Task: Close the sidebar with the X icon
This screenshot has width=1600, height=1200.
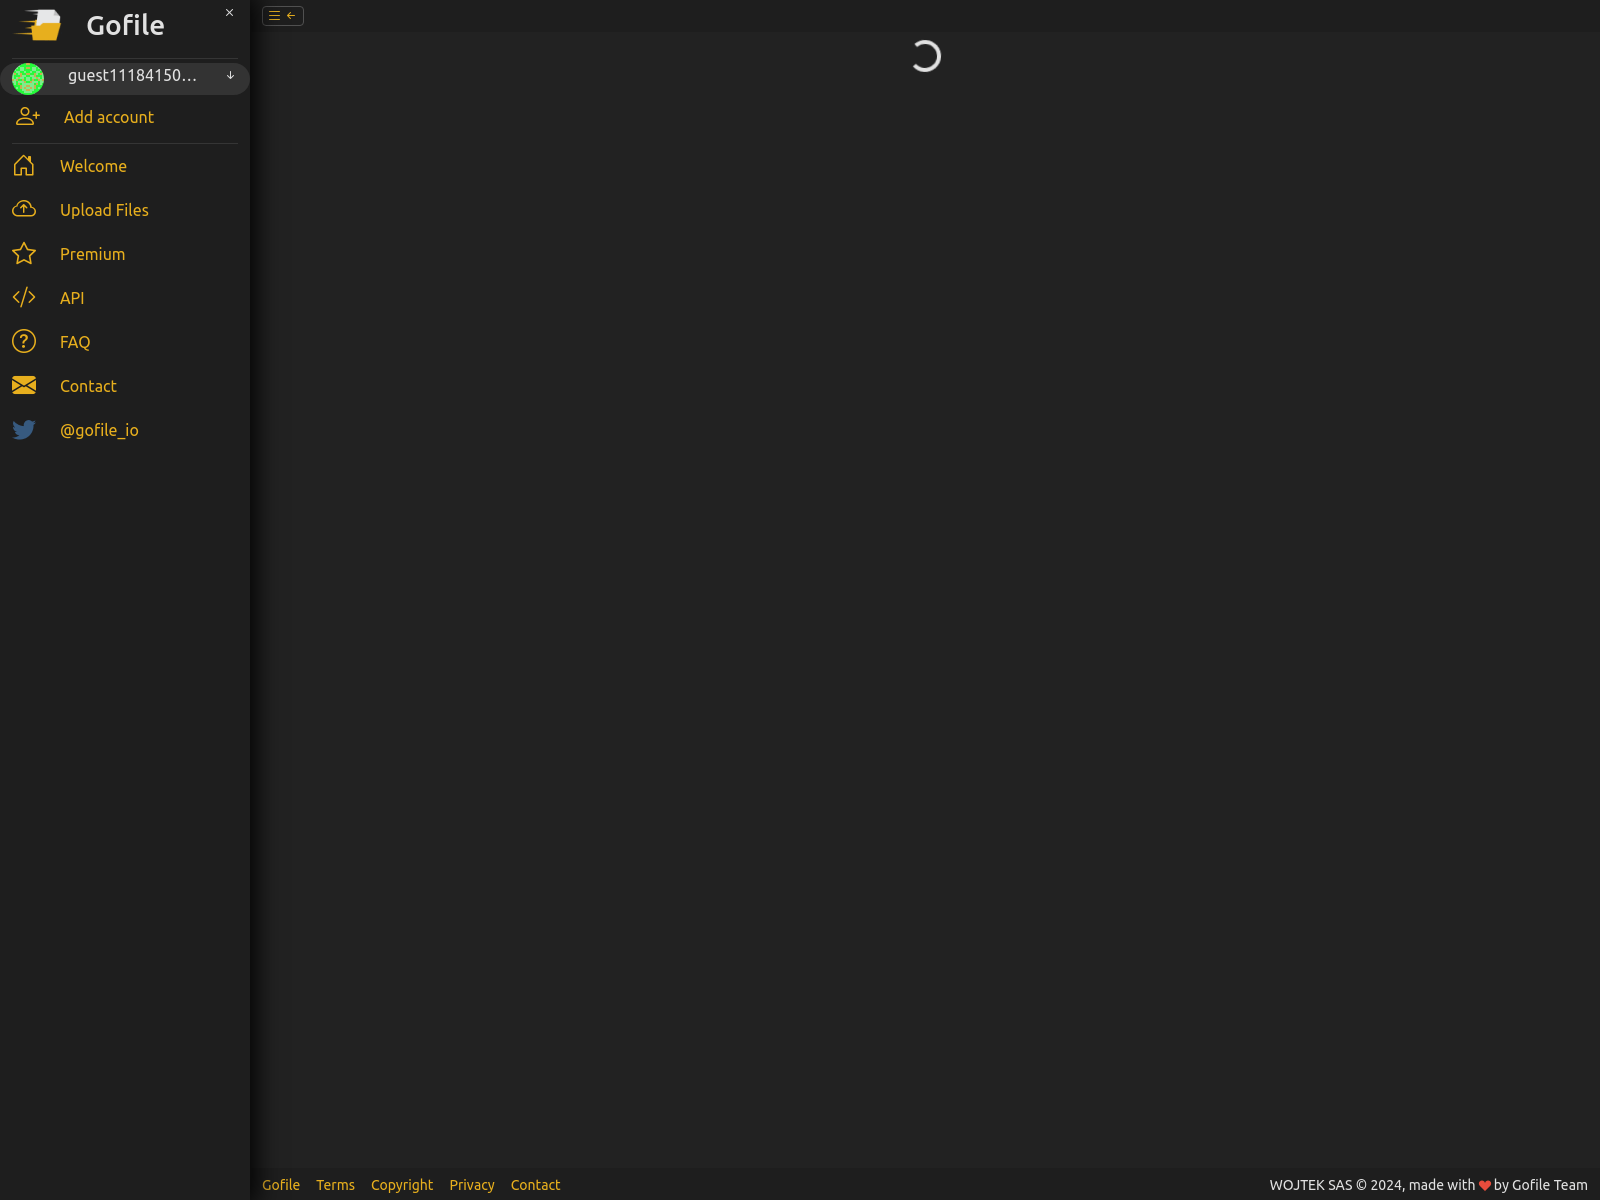Action: point(229,13)
